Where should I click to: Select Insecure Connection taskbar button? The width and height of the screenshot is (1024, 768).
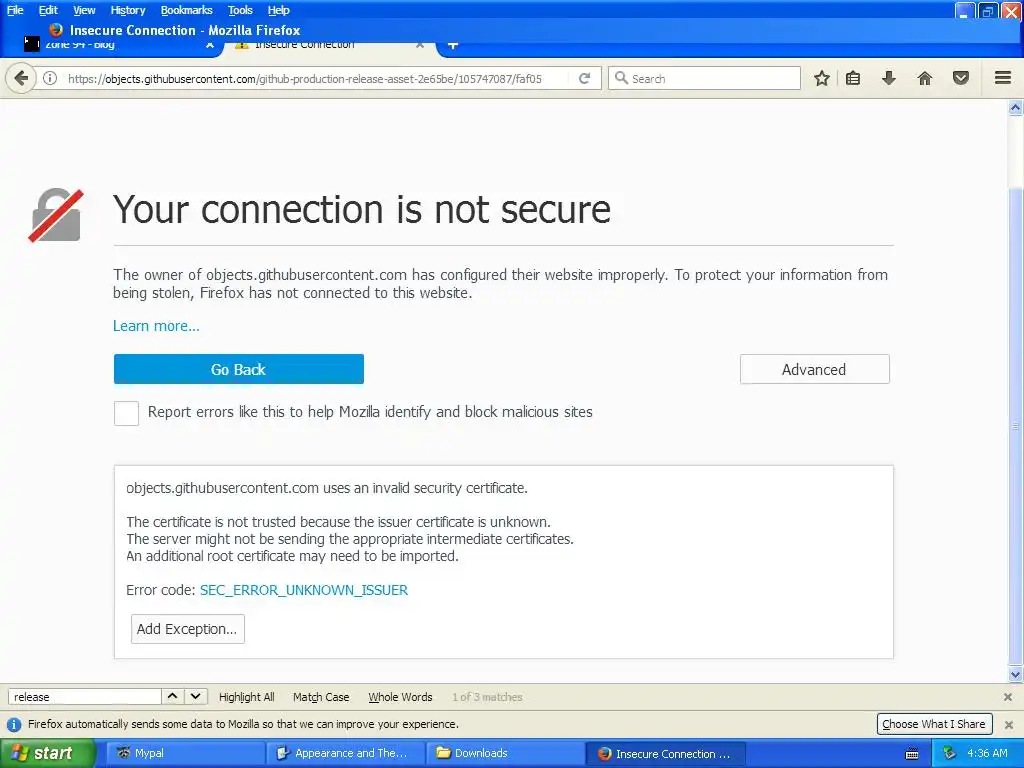[x=665, y=753]
